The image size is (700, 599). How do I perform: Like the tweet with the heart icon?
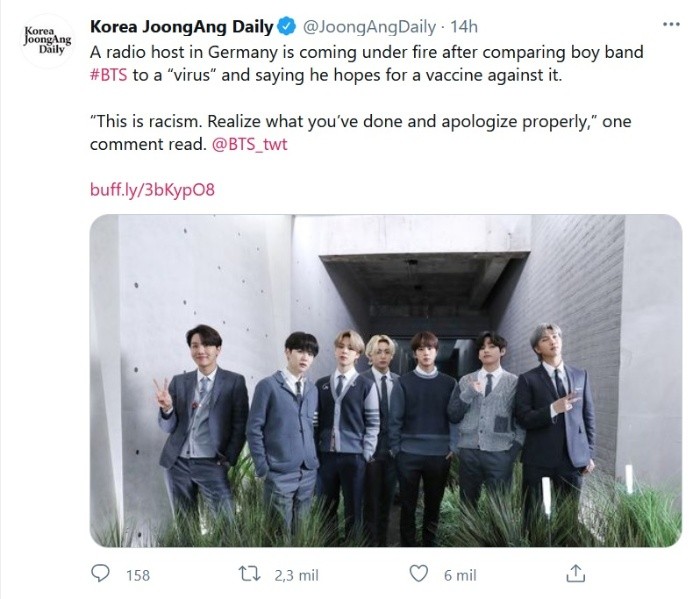(x=419, y=574)
